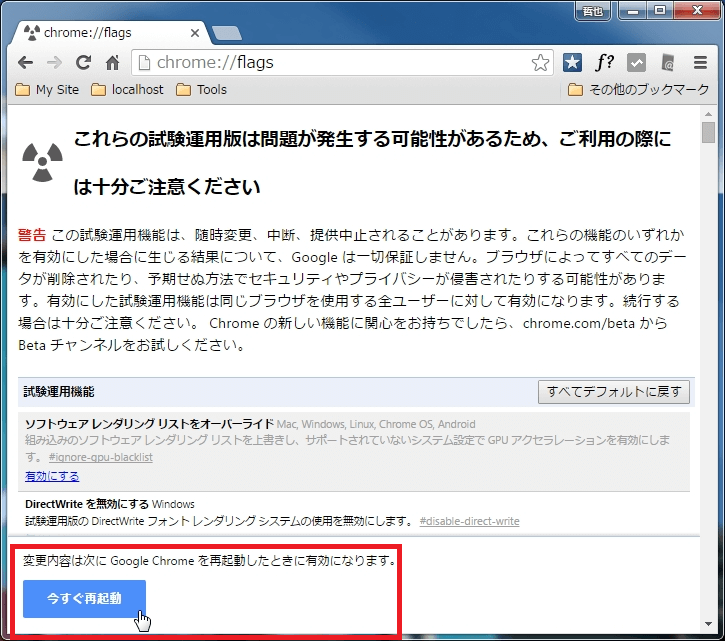
Task: Click the forward navigation arrow
Action: pos(55,62)
